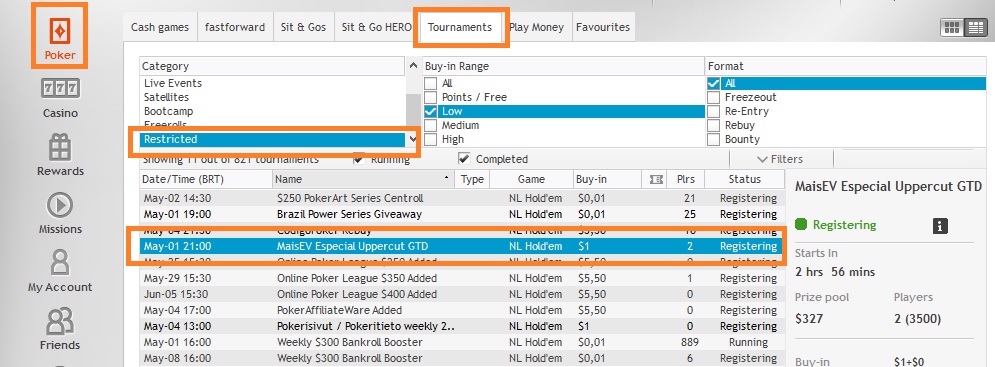The image size is (995, 367).
Task: Check the All buy-in range box
Action: (x=431, y=83)
